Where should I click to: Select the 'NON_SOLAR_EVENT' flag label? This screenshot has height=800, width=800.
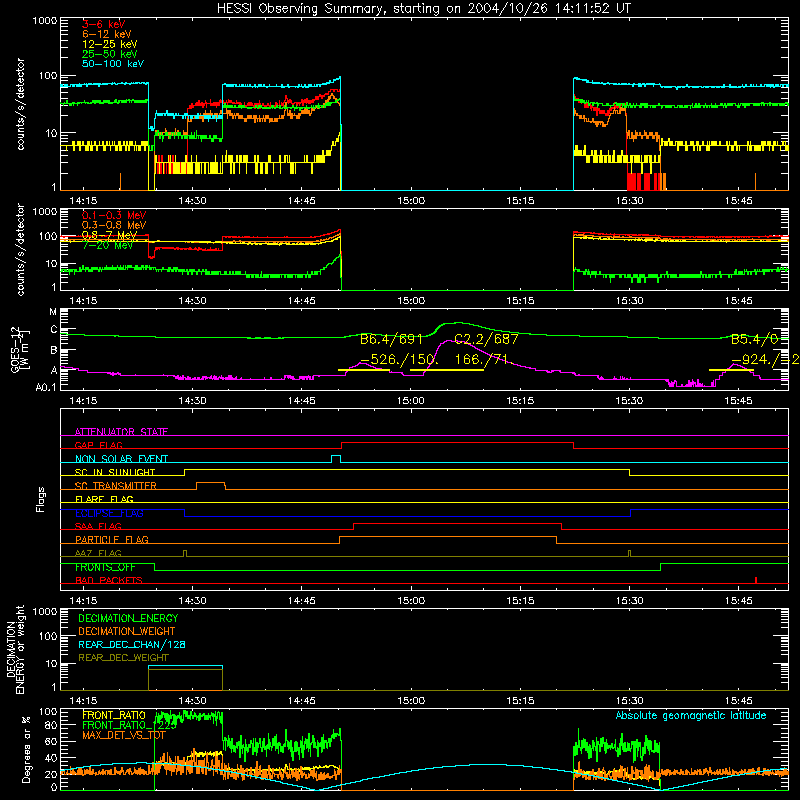click(121, 459)
